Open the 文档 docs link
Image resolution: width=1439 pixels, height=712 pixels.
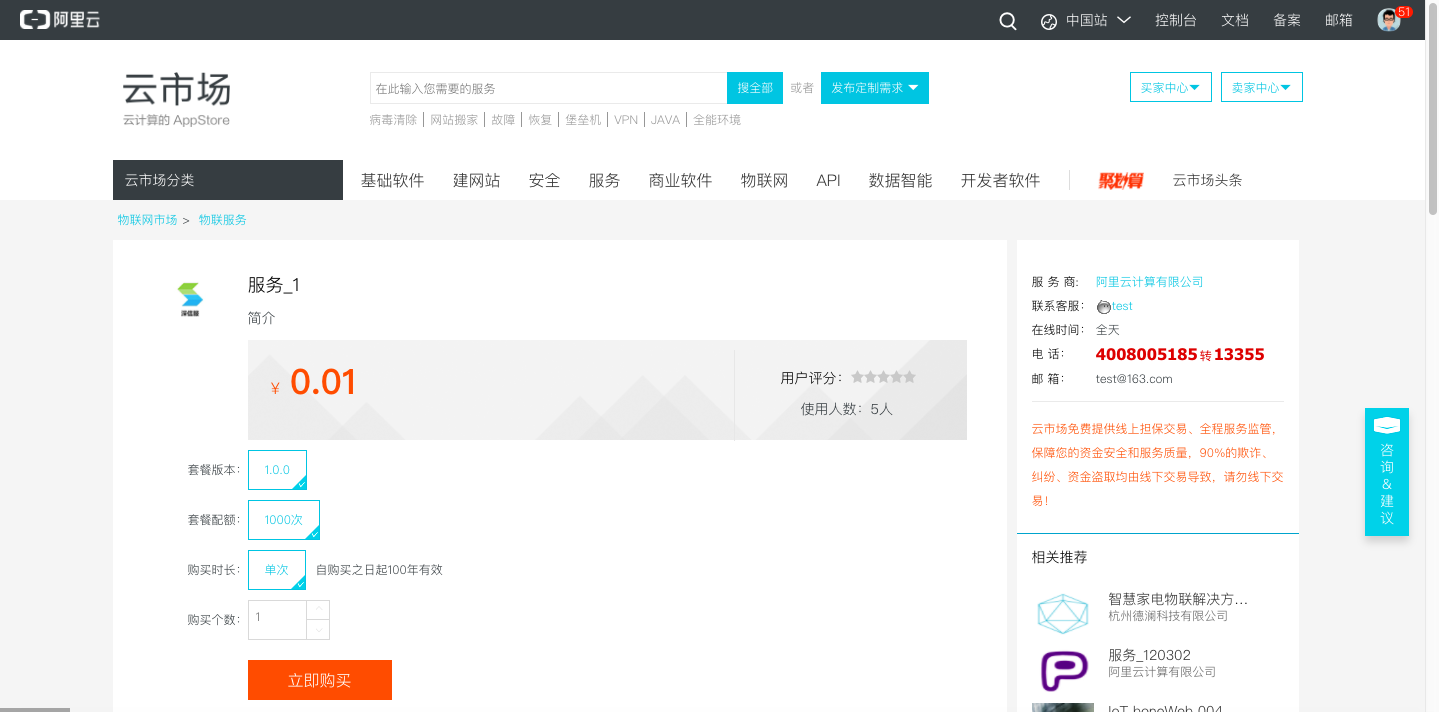pos(1235,20)
